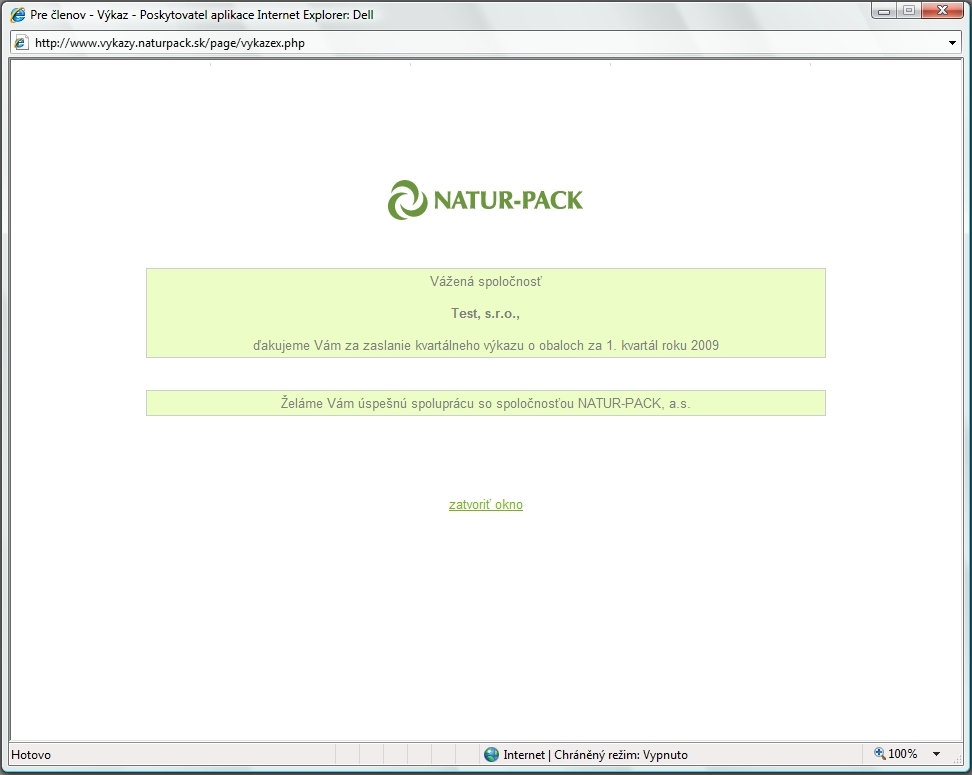Image resolution: width=972 pixels, height=775 pixels.
Task: Click the page icon beside the URL
Action: (x=21, y=43)
